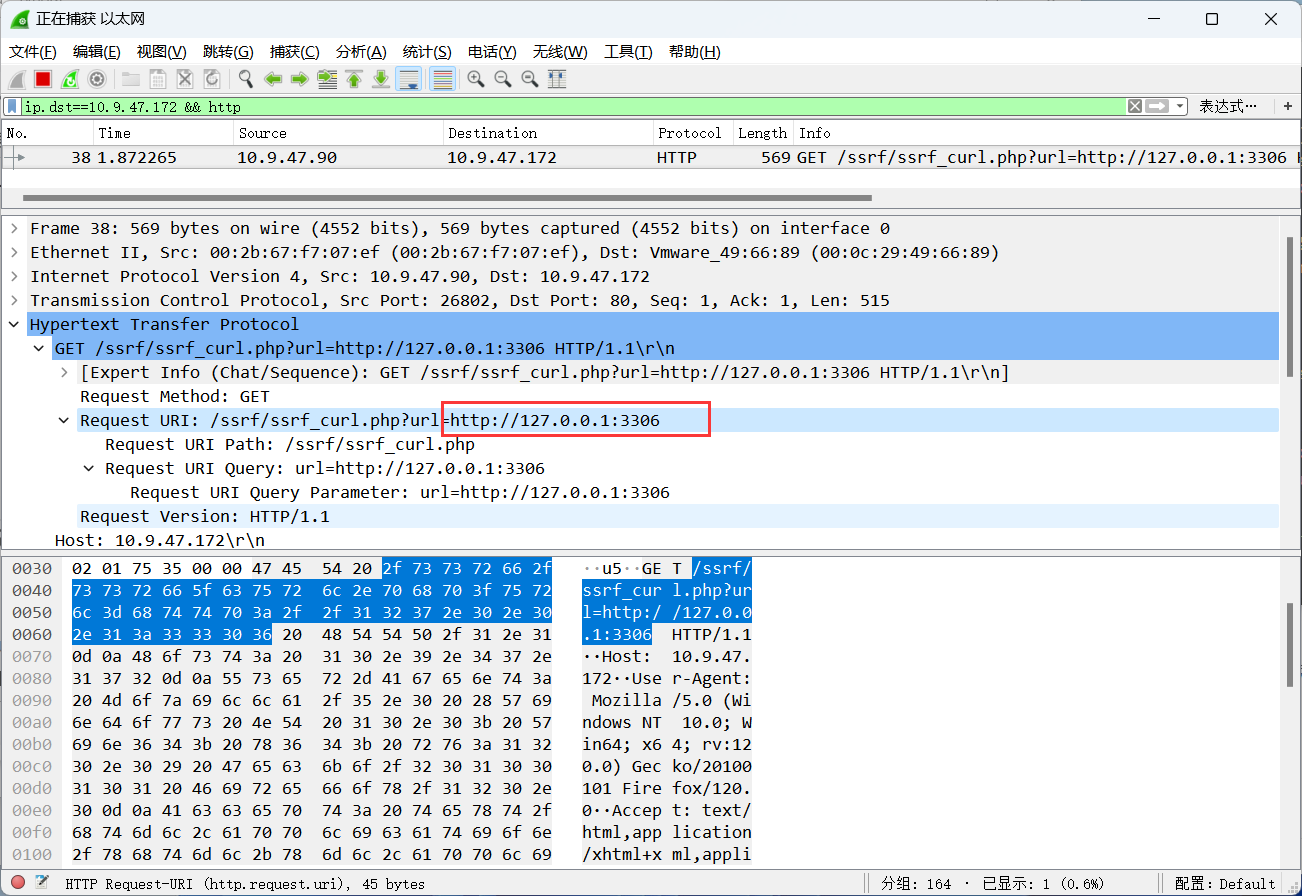Click the display filter input field

pos(573,106)
